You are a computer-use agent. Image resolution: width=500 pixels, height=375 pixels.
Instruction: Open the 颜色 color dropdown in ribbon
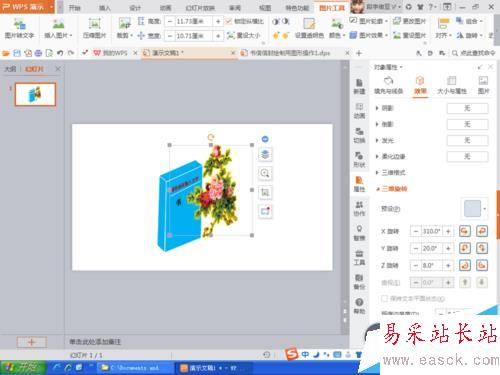(x=337, y=35)
